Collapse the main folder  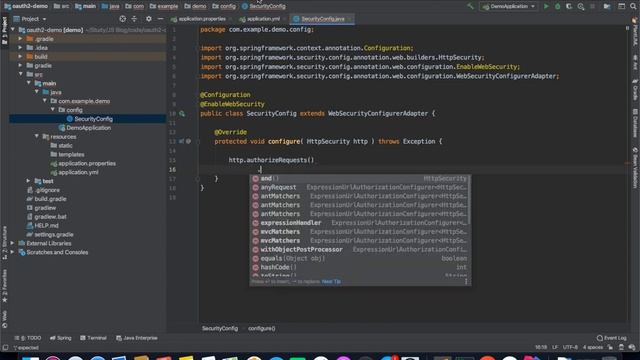pos(29,83)
